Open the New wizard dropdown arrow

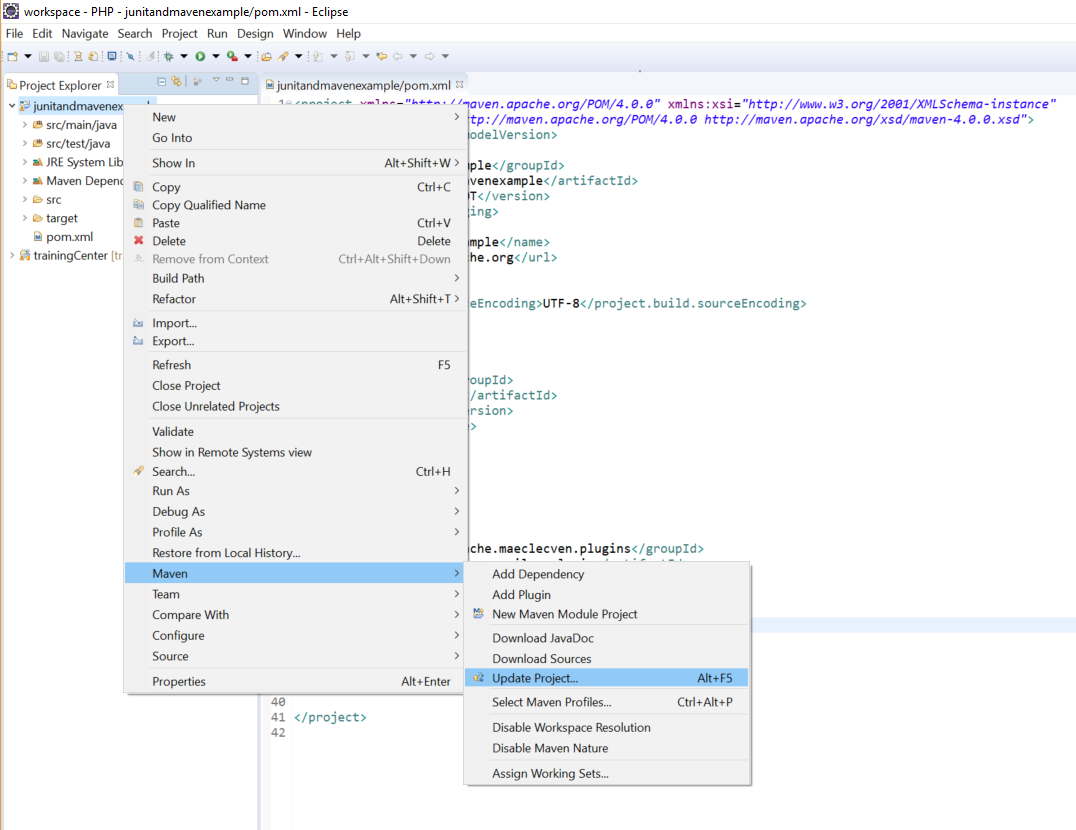click(x=27, y=56)
